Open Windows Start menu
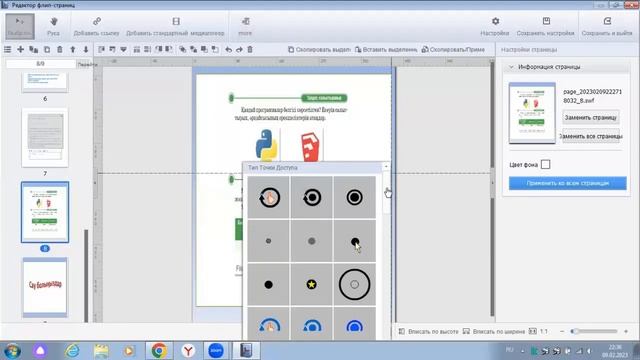Screen dimensions: 640x360 pyautogui.click(x=12, y=351)
